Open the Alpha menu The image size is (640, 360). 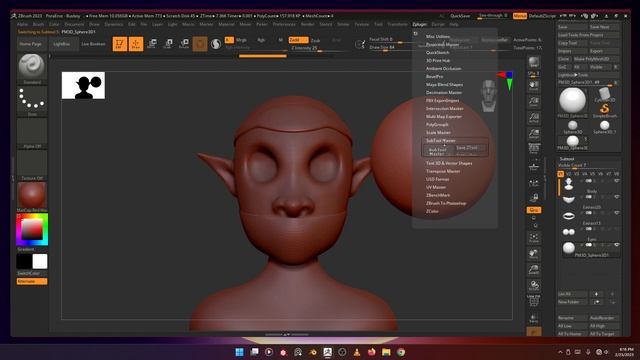[x=22, y=24]
